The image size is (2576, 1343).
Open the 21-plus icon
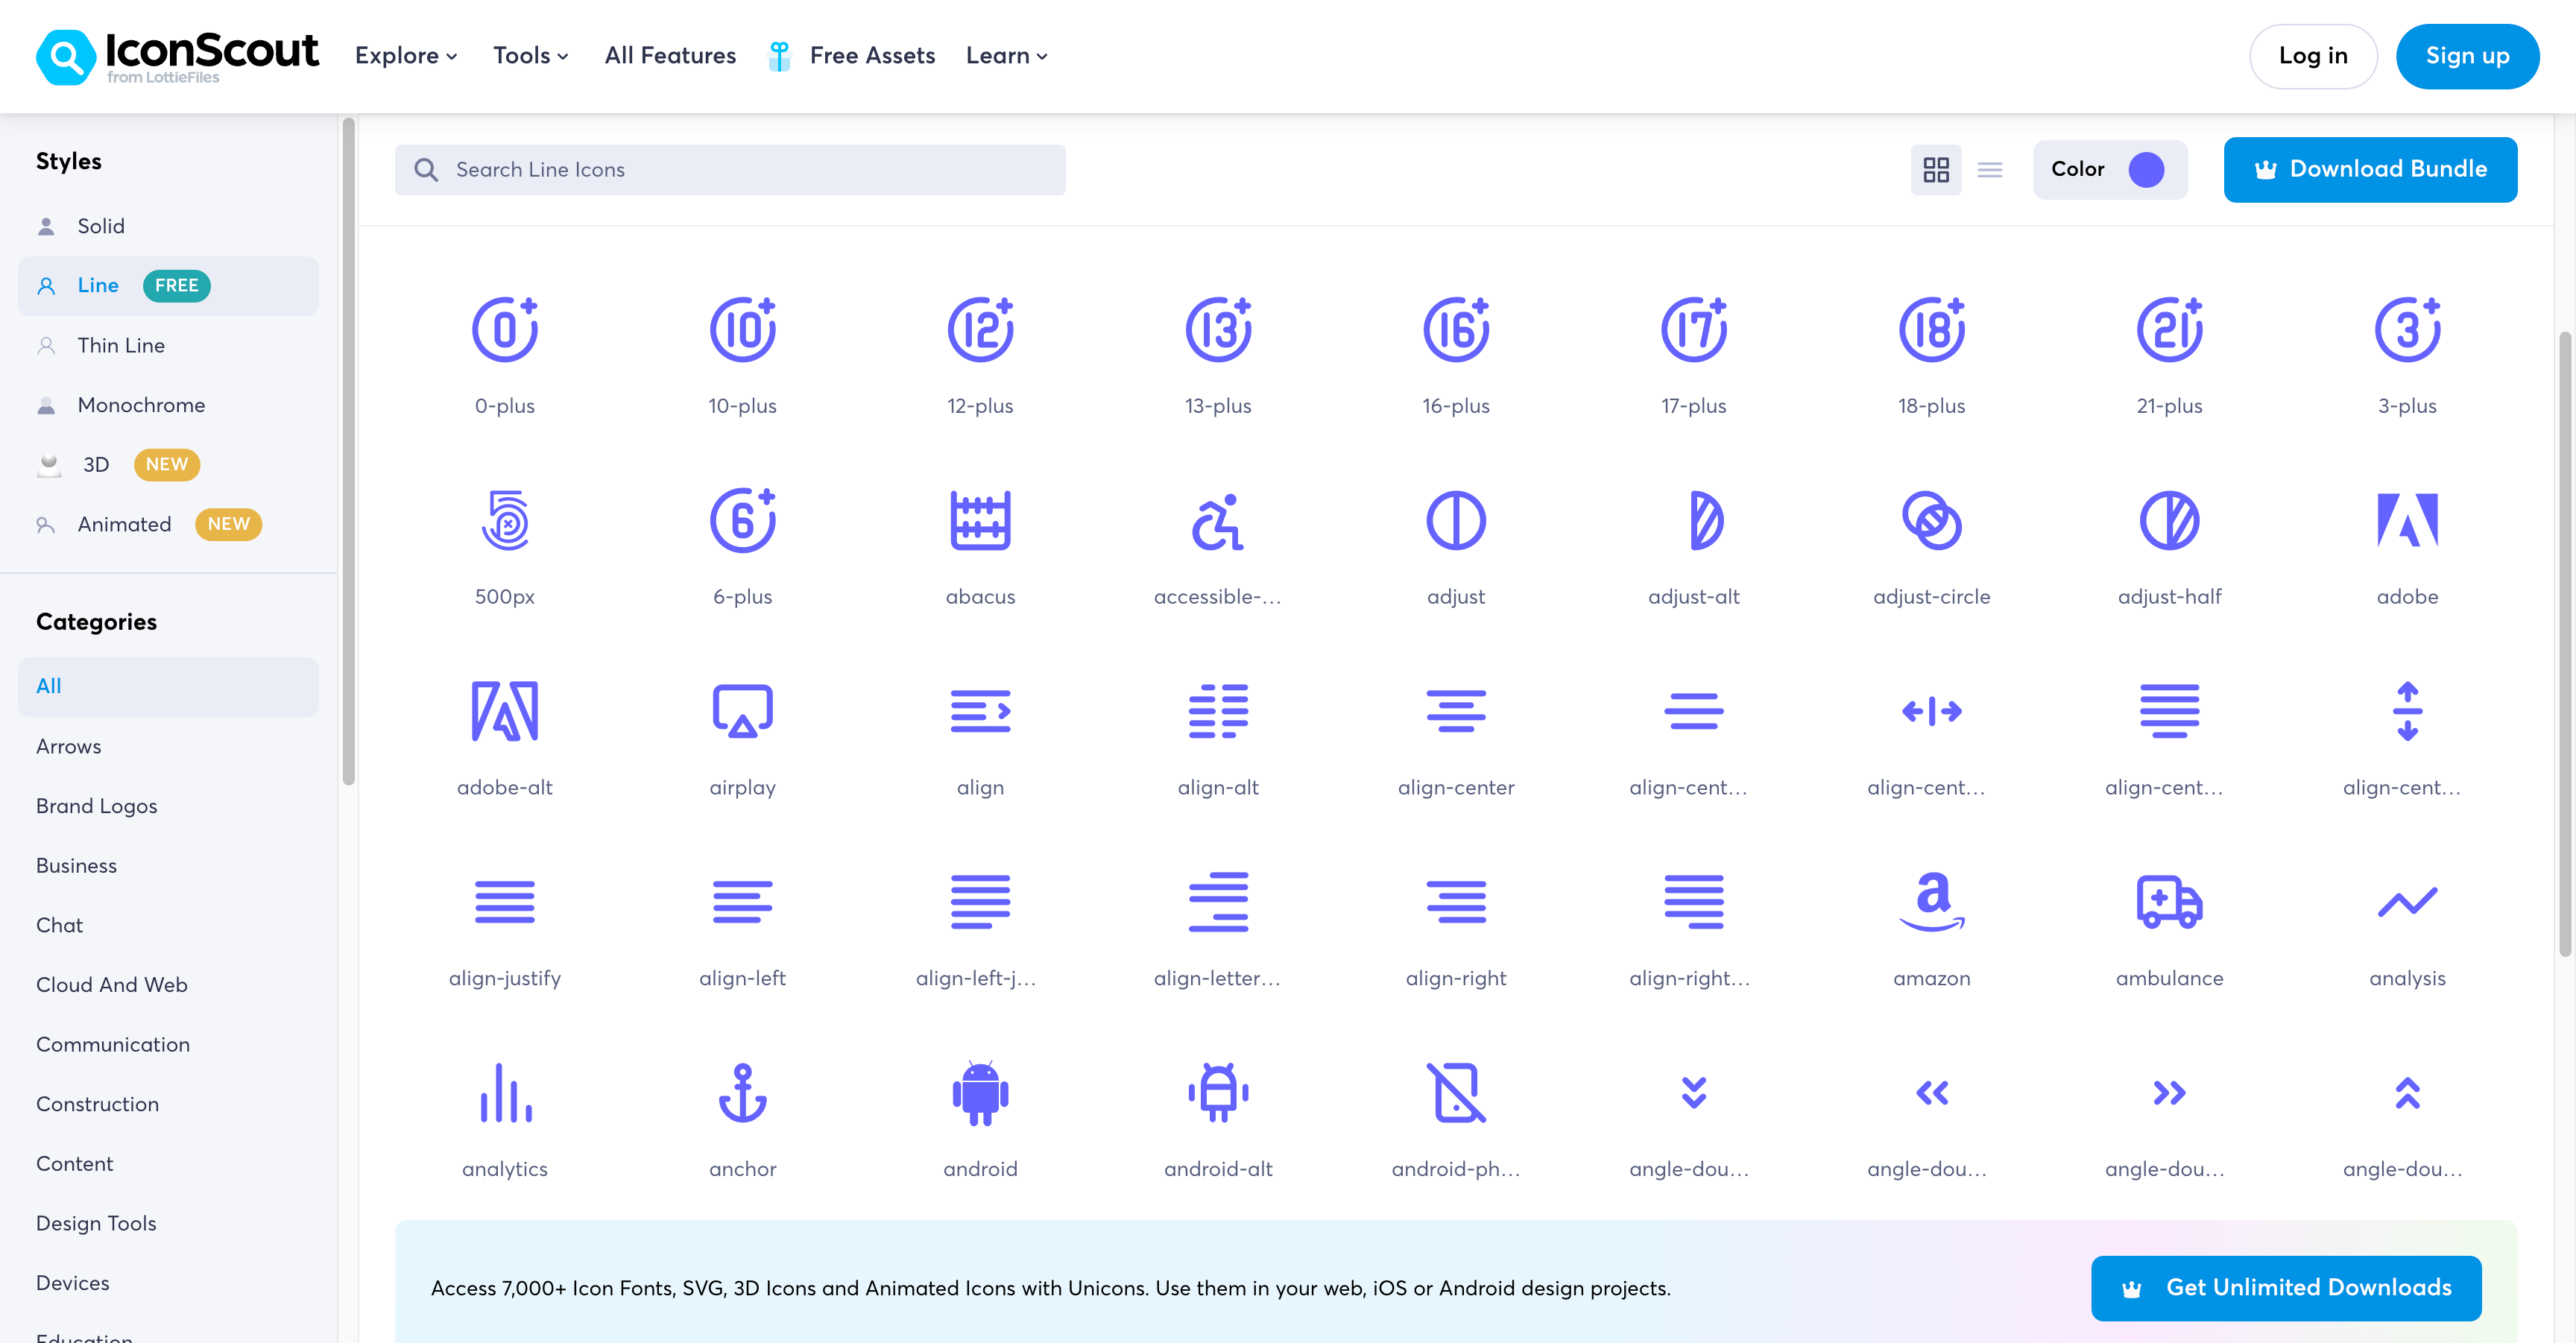pyautogui.click(x=2169, y=330)
